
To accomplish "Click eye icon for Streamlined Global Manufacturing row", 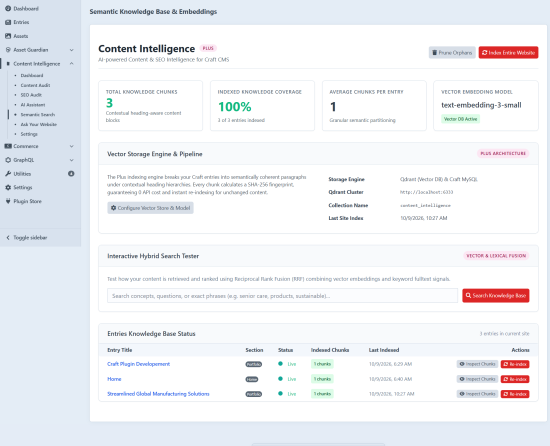I will pyautogui.click(x=462, y=394).
